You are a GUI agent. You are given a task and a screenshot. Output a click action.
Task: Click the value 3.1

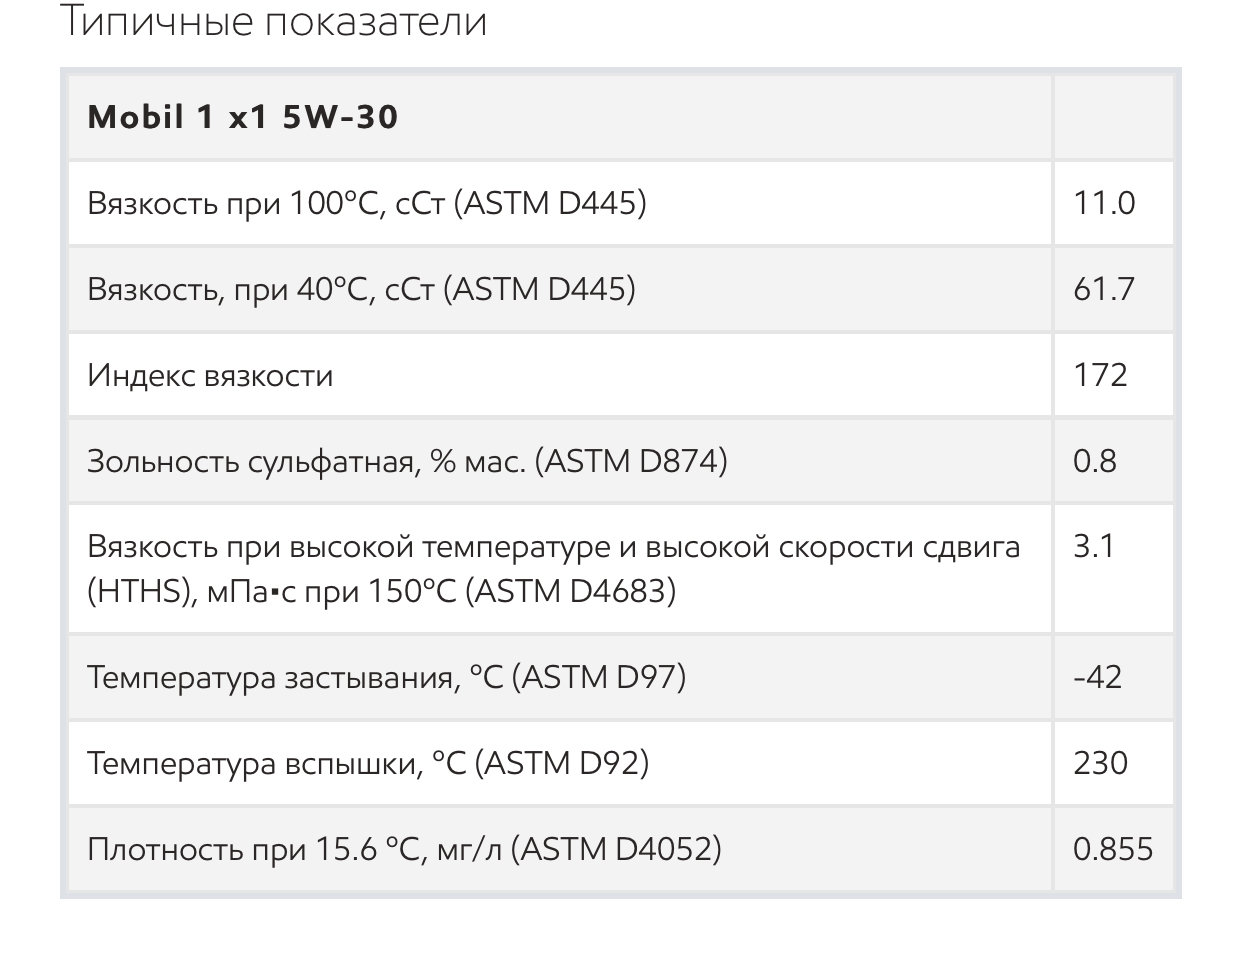(x=1094, y=548)
